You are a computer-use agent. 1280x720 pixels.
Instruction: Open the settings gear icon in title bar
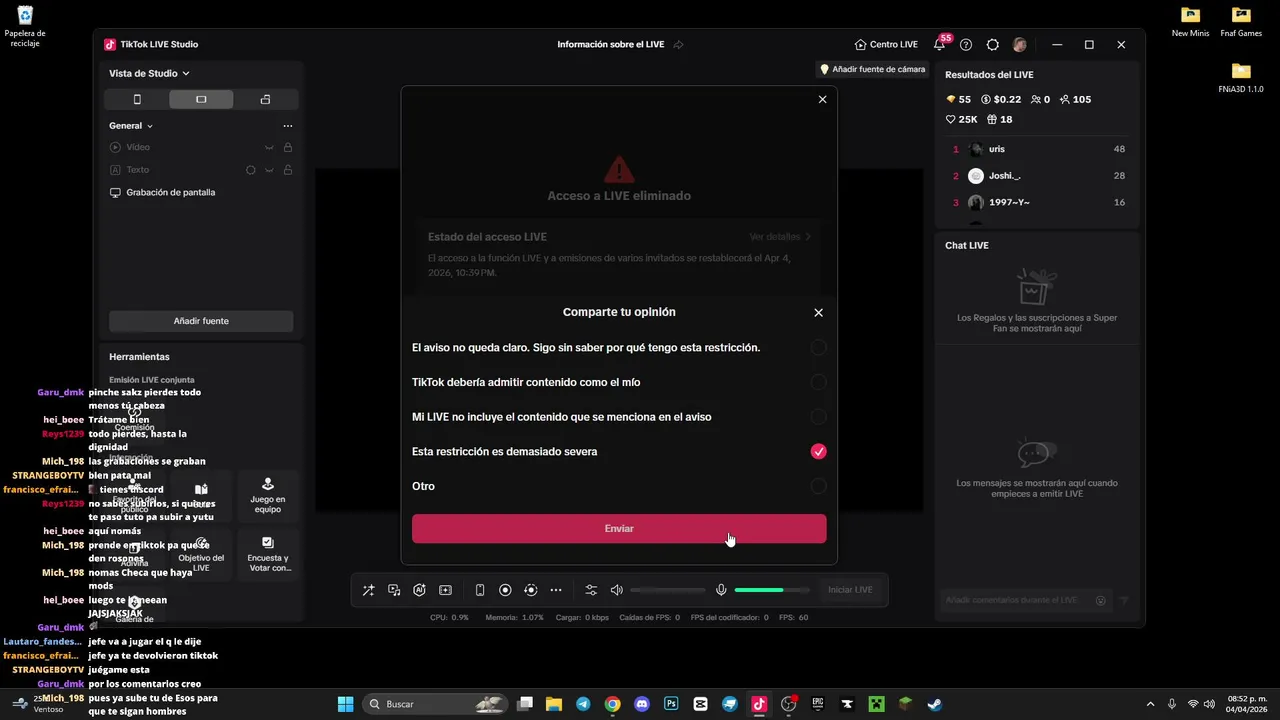pyautogui.click(x=993, y=45)
